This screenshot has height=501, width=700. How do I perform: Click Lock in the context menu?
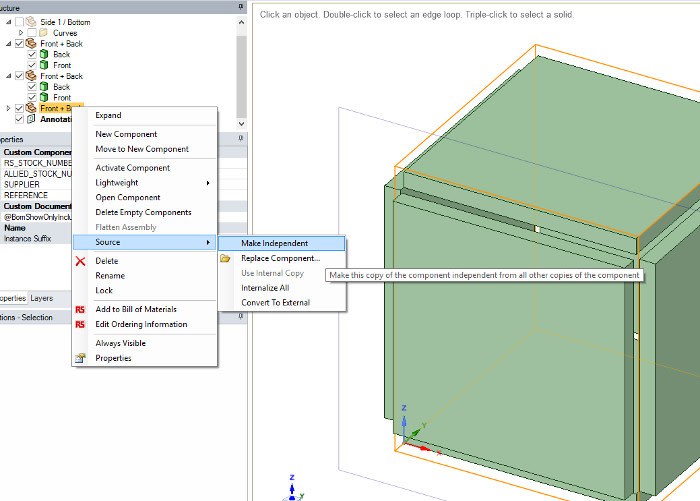[x=145, y=290]
